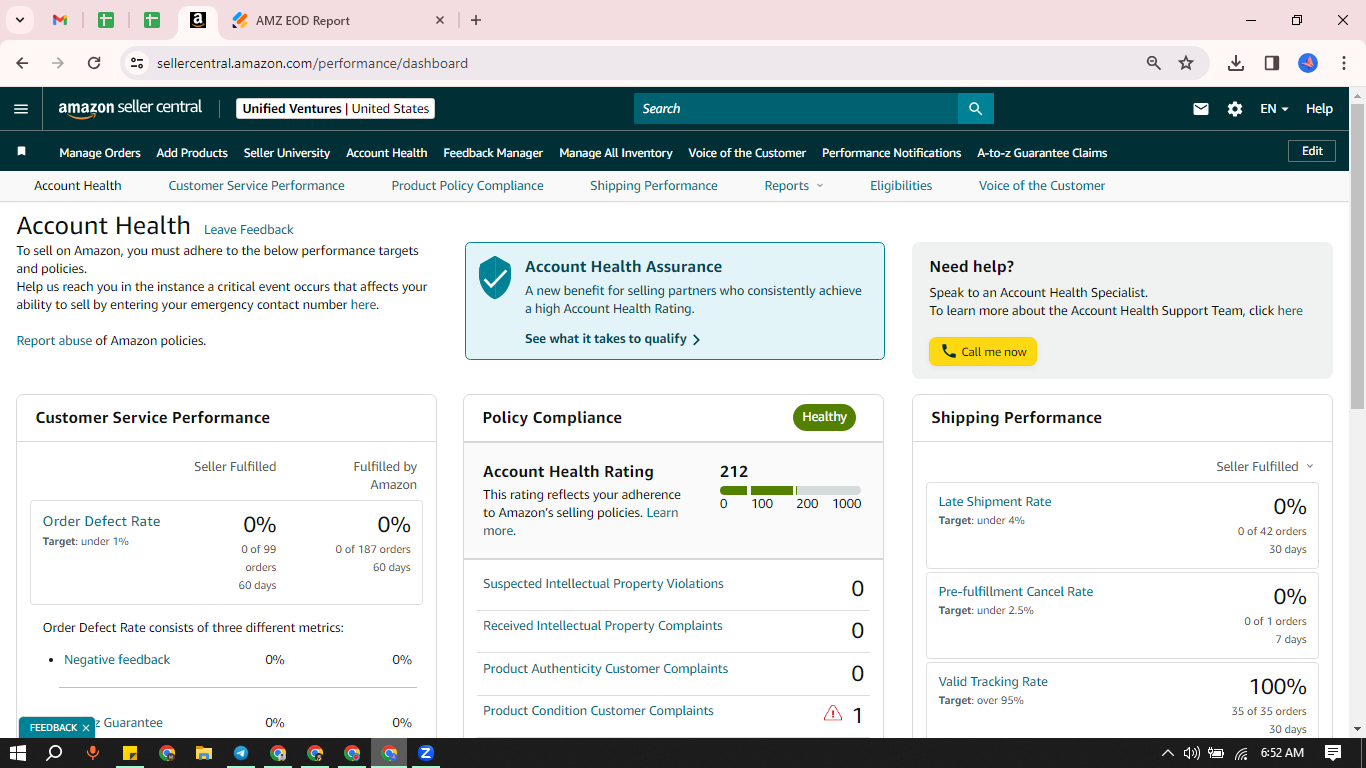Bookmark this page with the star icon

point(1186,63)
